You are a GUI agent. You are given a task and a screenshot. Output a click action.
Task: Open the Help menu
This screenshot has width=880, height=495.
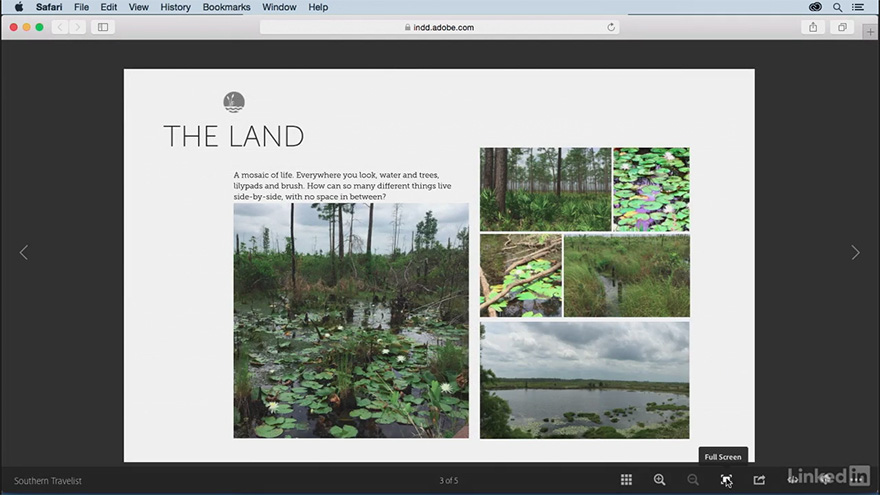318,7
